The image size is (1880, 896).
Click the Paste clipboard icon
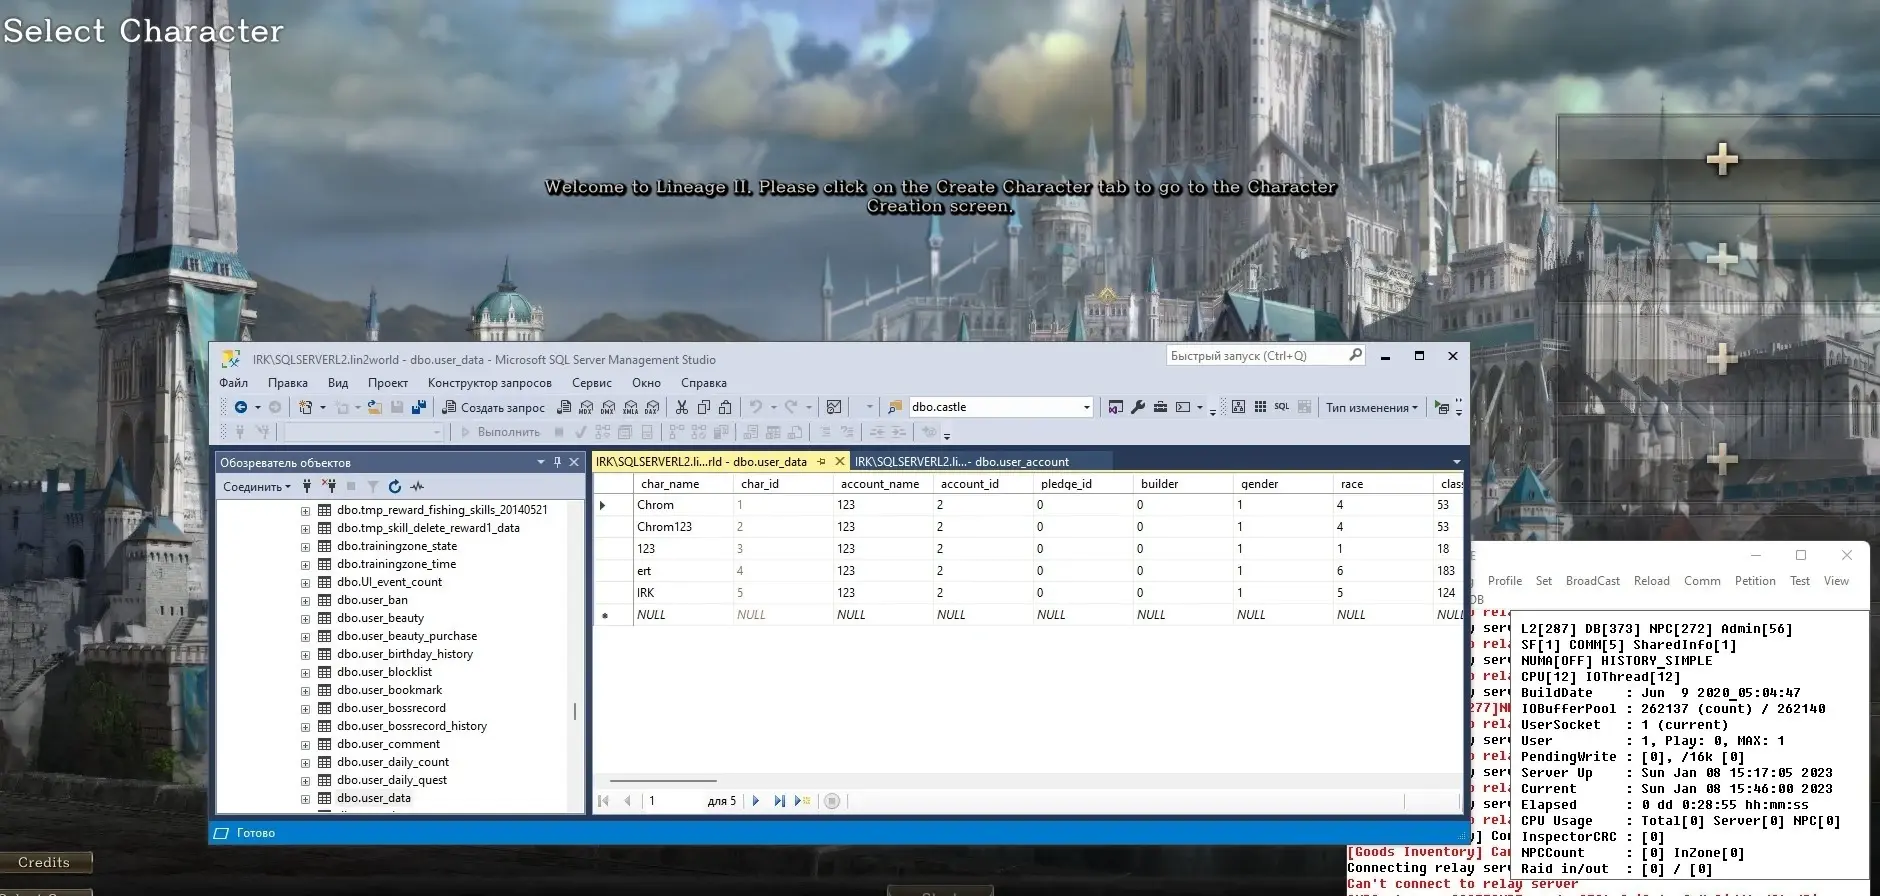click(725, 407)
